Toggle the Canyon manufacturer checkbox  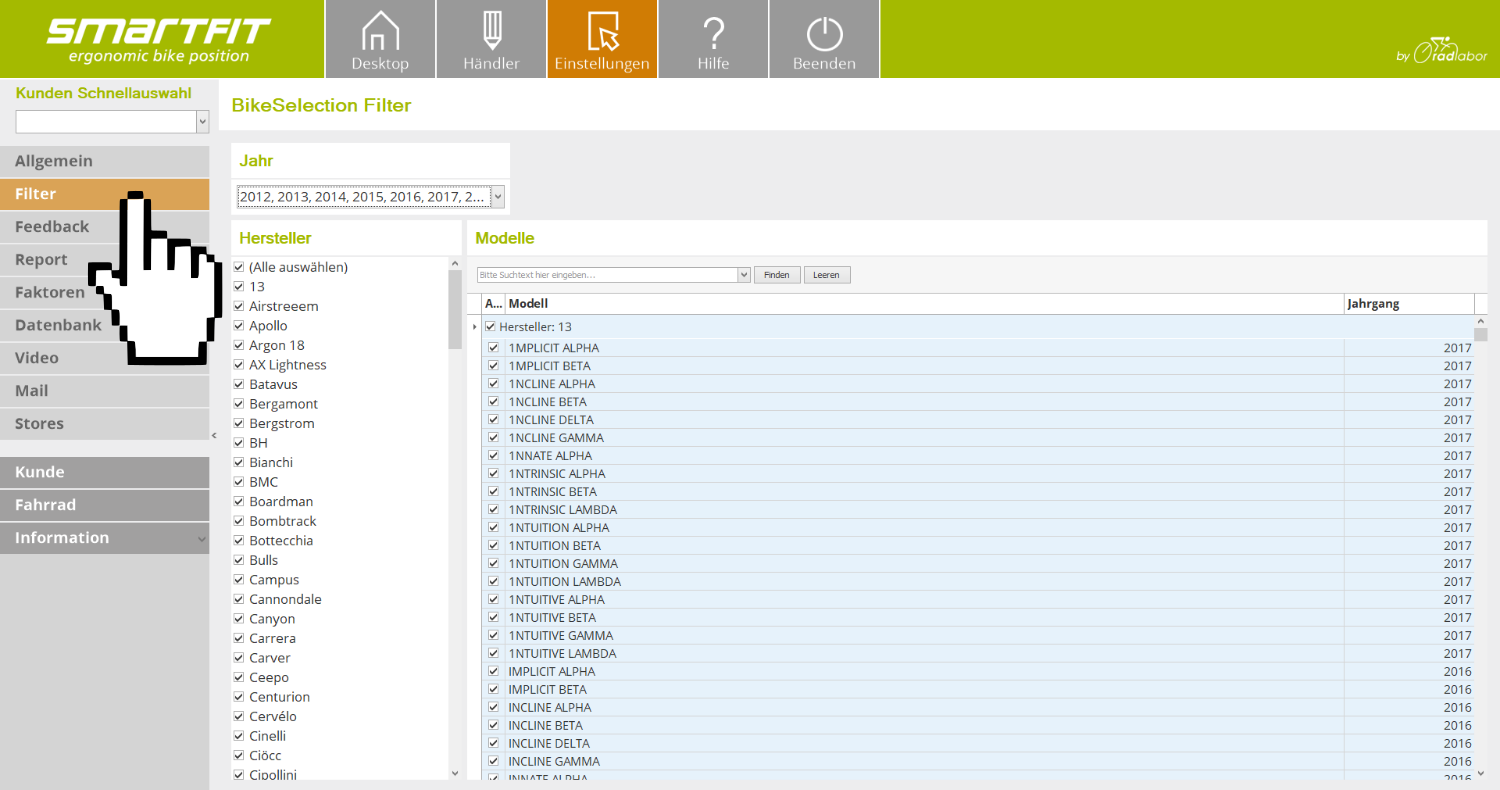pyautogui.click(x=239, y=619)
